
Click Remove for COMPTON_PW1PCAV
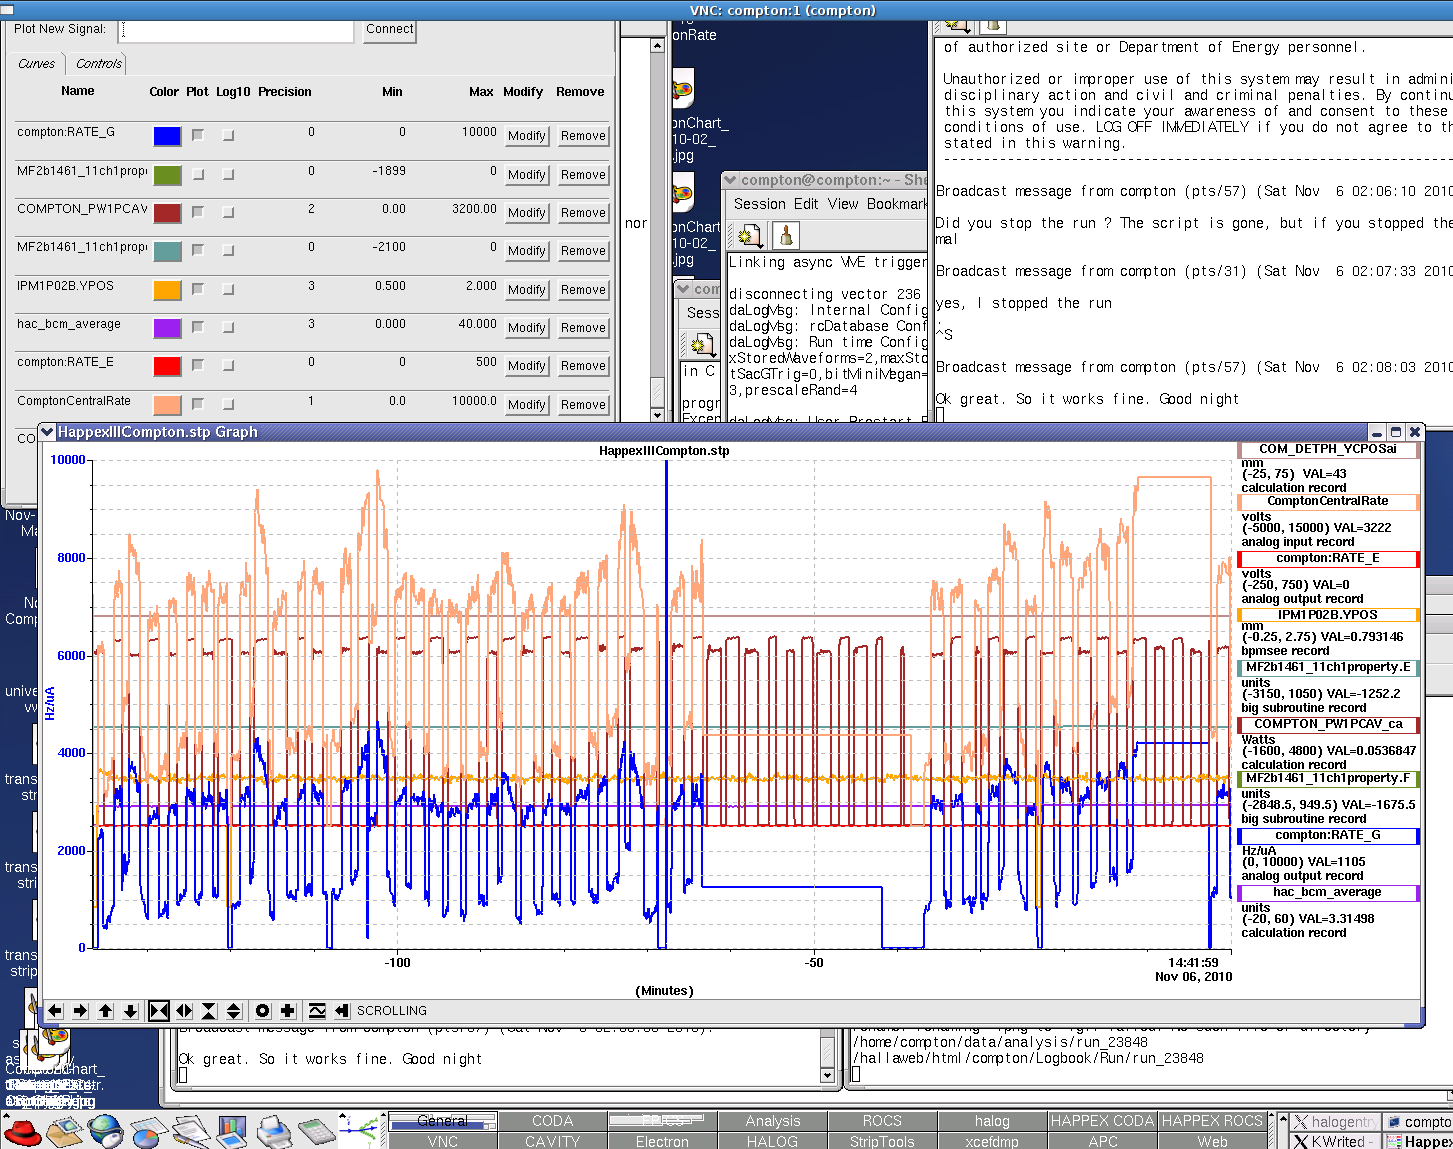[x=583, y=213]
